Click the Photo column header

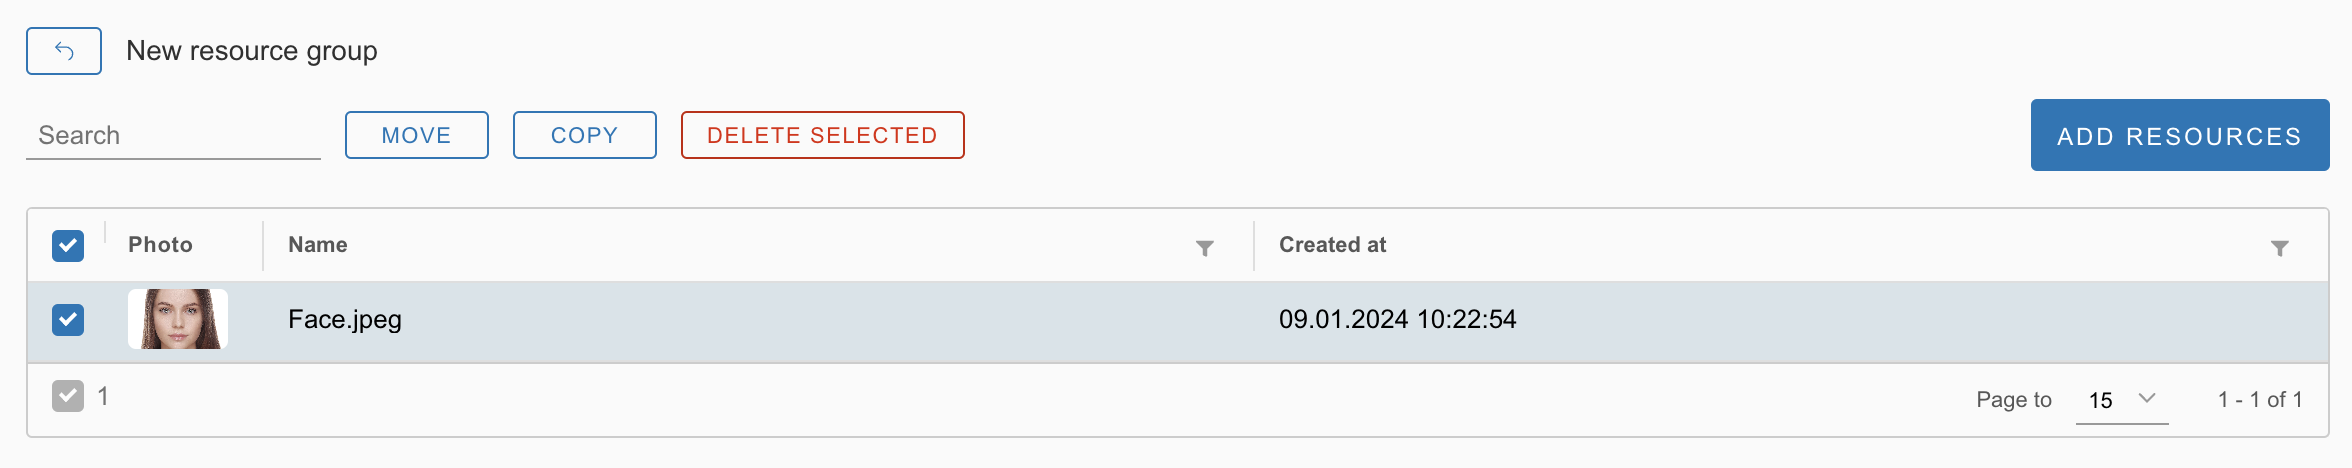(160, 245)
